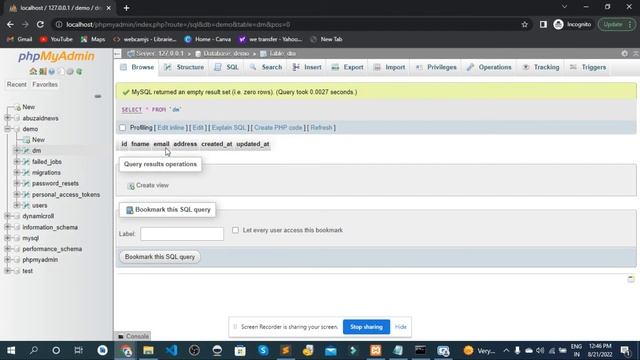
Task: Open Skype from the taskbar
Action: click(263, 350)
